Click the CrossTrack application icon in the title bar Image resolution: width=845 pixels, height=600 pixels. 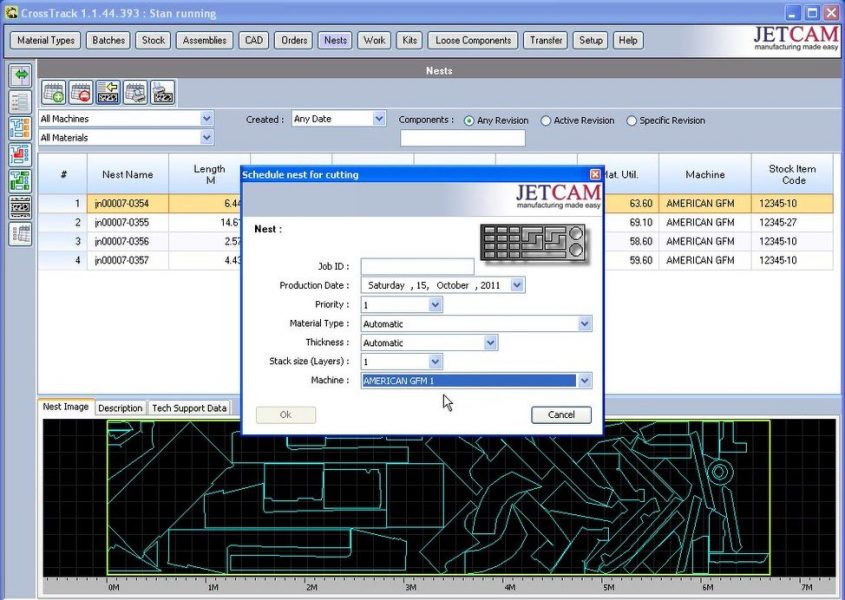[11, 13]
